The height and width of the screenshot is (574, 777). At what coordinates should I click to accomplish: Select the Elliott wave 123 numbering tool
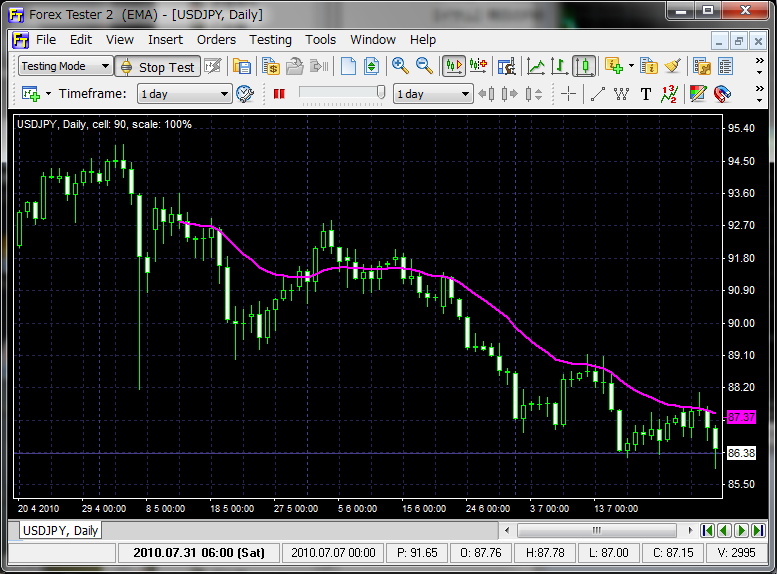click(669, 94)
